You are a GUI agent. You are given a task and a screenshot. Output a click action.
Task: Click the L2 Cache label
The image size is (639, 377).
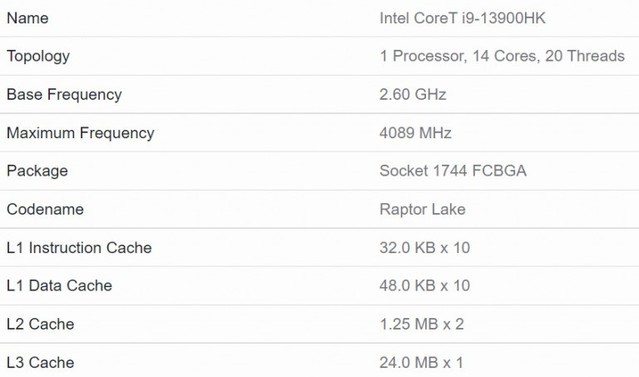pos(40,324)
